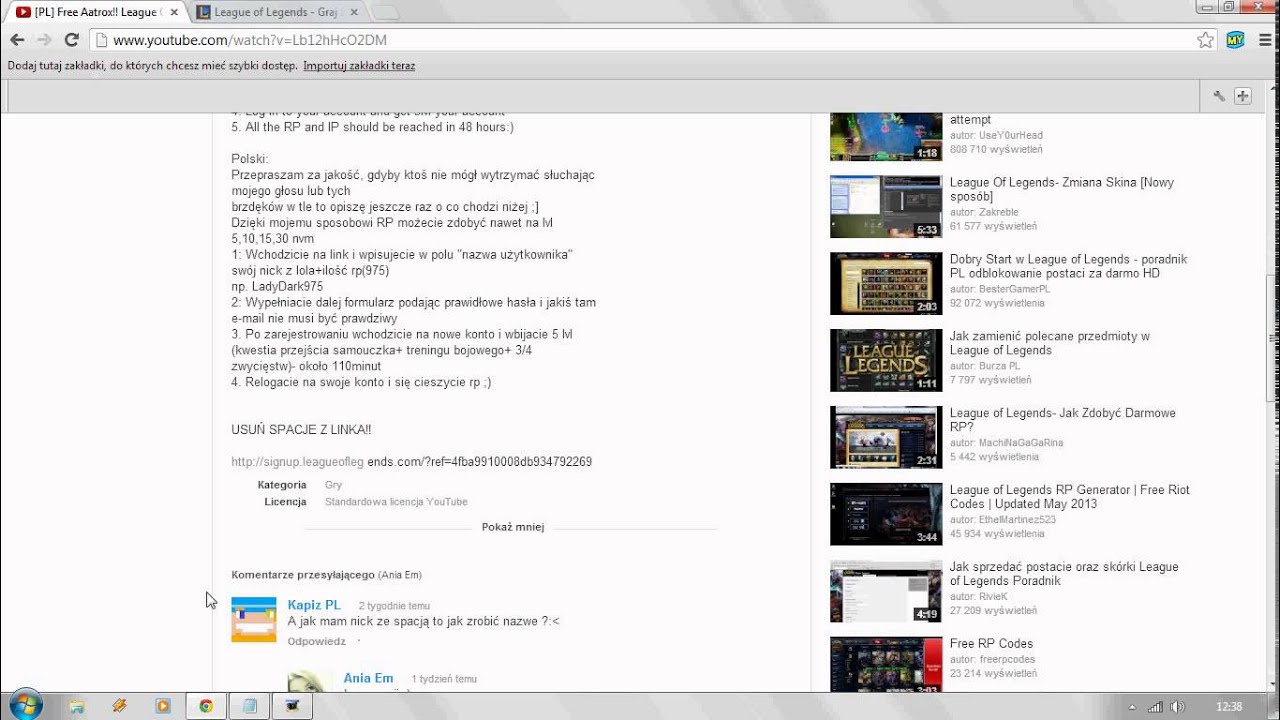Open the screen recorder taskbar window
Image resolution: width=1280 pixels, height=720 pixels.
click(293, 706)
